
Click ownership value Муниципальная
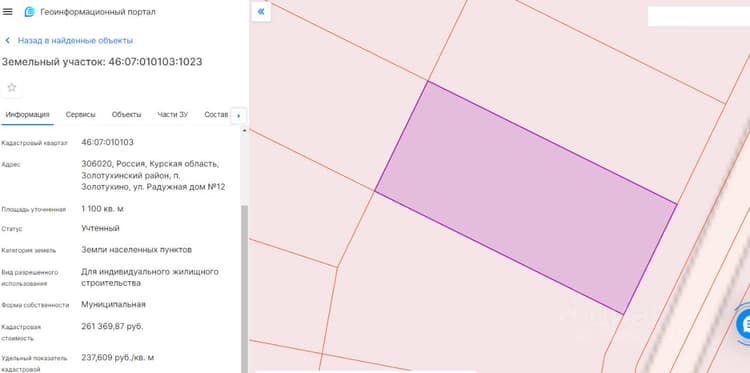(113, 305)
